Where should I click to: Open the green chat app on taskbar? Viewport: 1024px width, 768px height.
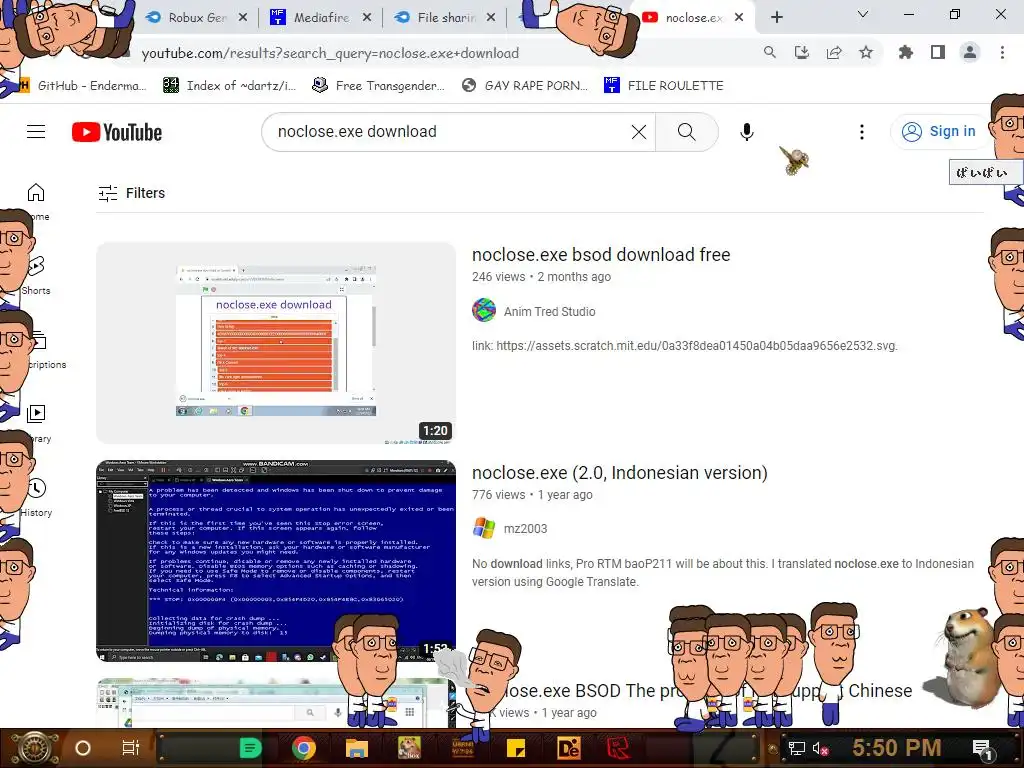coord(250,748)
